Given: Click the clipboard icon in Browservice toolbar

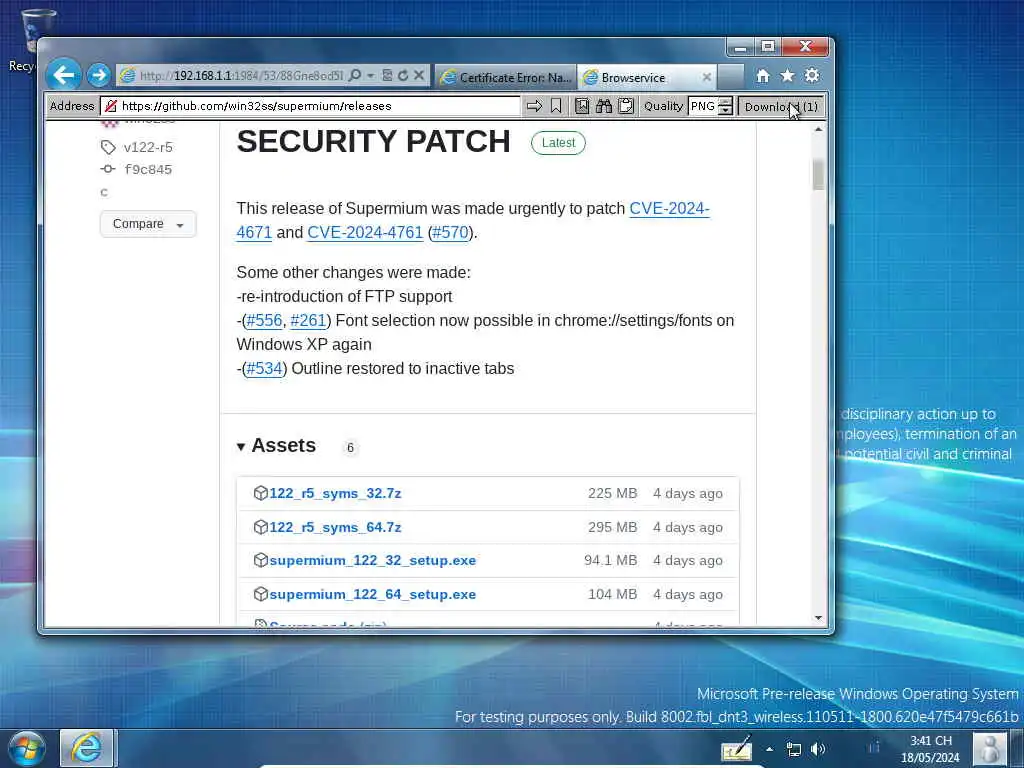Looking at the screenshot, I should (626, 106).
